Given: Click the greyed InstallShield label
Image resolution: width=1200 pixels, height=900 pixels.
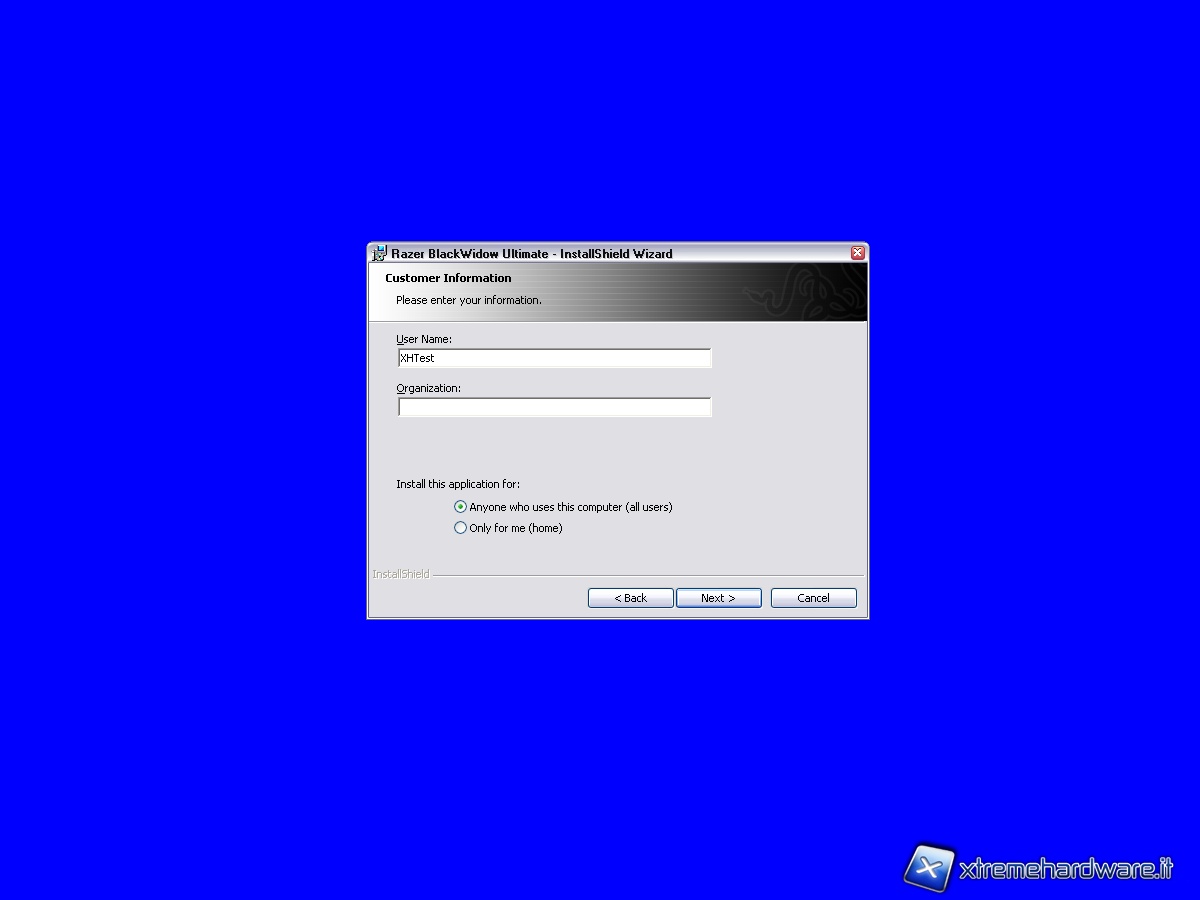Looking at the screenshot, I should (x=400, y=574).
